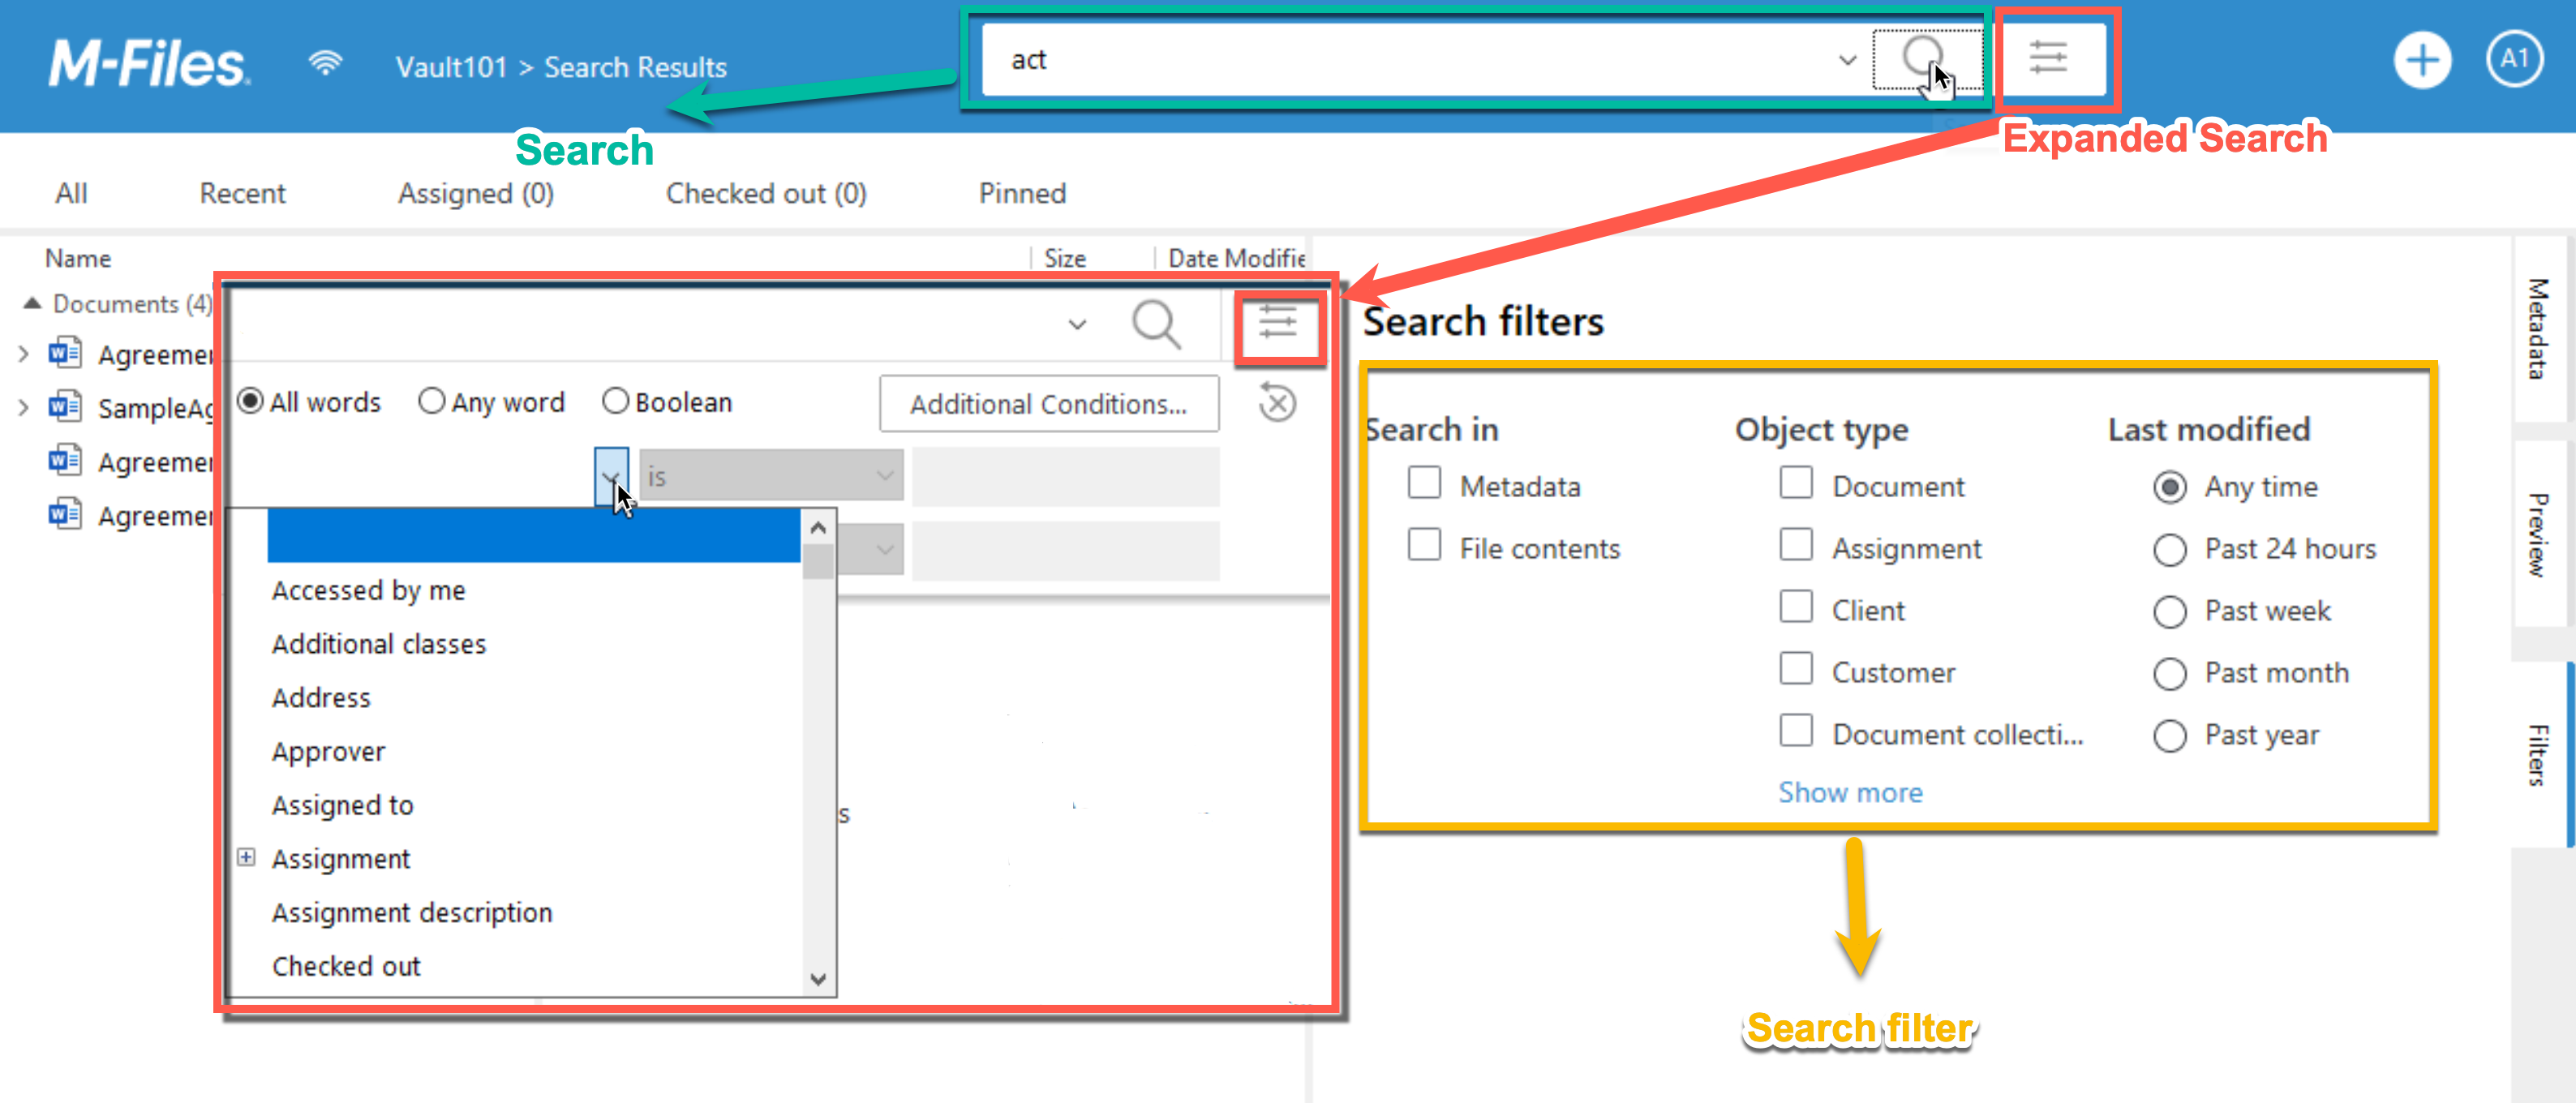Click the property list scrollbar thumb
The width and height of the screenshot is (2576, 1103).
(818, 561)
